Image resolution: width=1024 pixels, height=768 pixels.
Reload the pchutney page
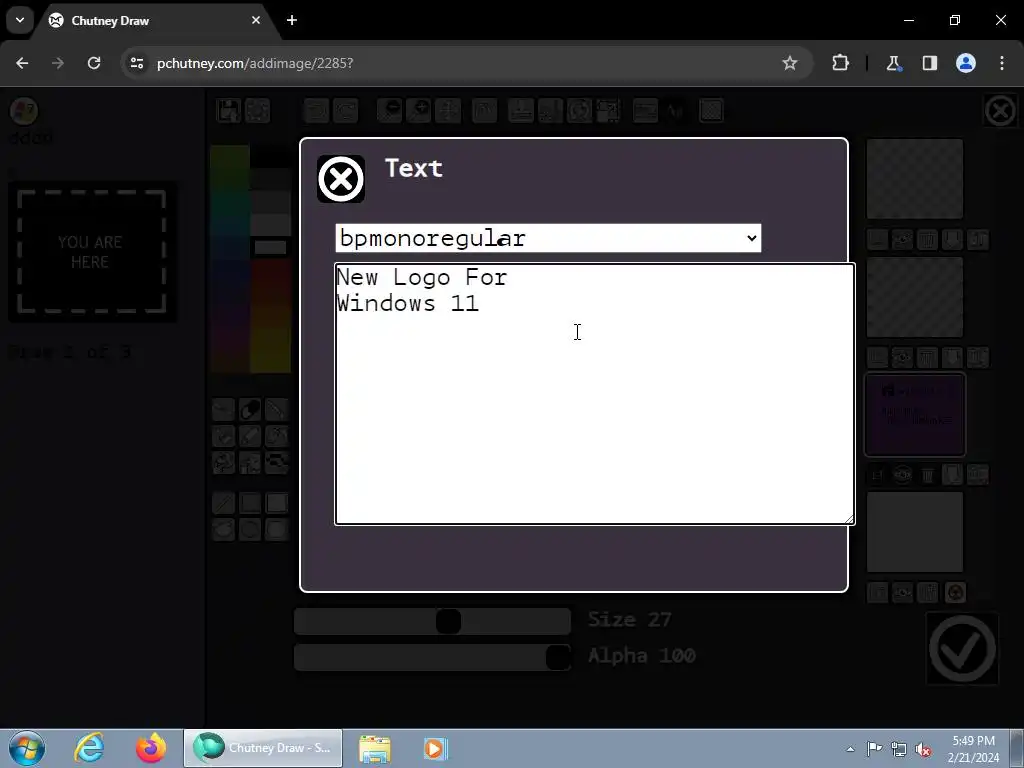click(x=94, y=63)
